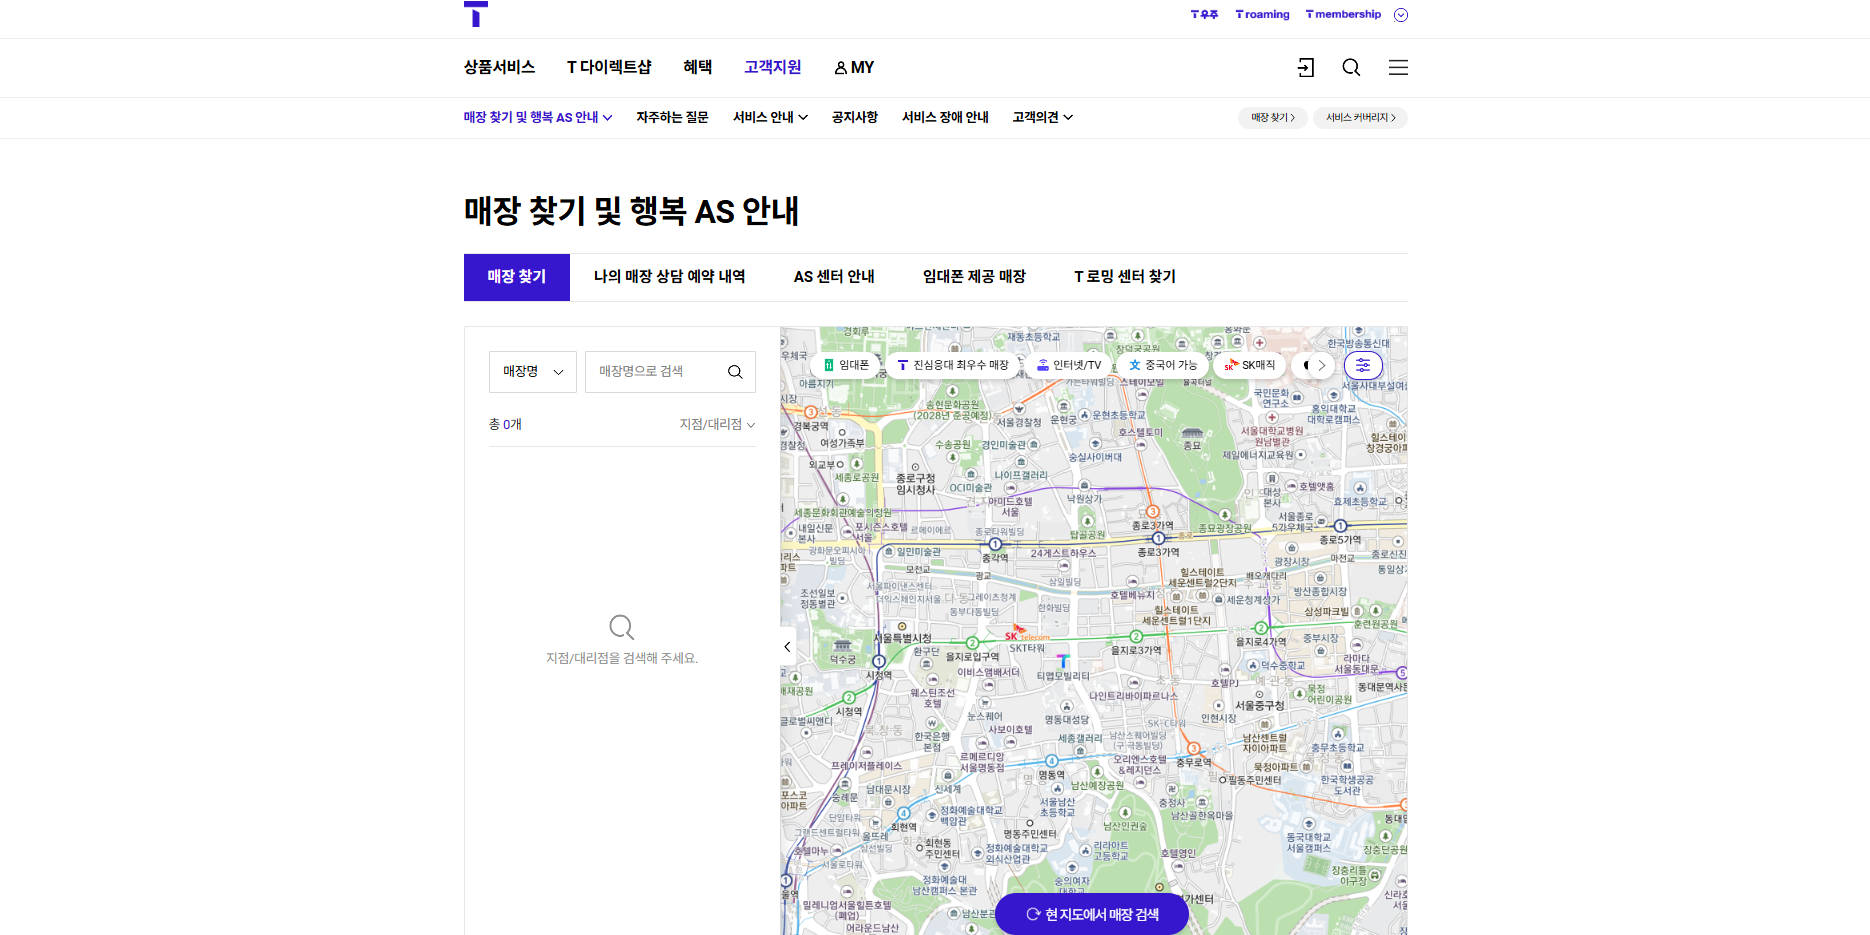1870x935 pixels.
Task: Open the map filter settings icon
Action: point(1363,365)
